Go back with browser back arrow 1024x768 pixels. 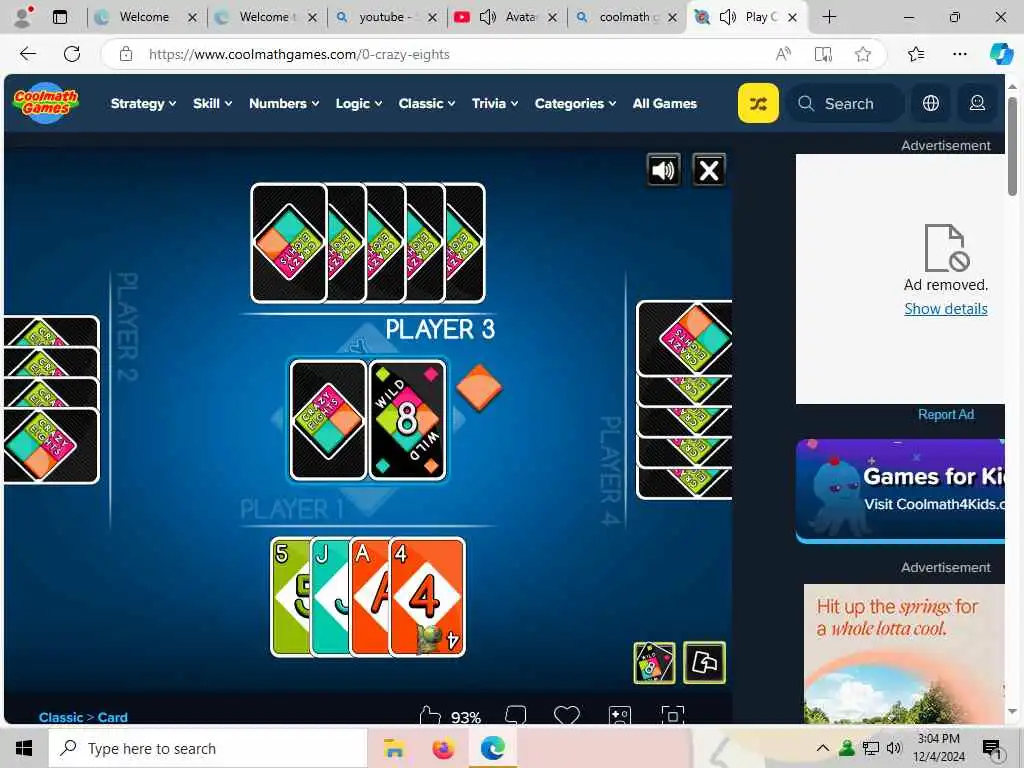tap(28, 54)
